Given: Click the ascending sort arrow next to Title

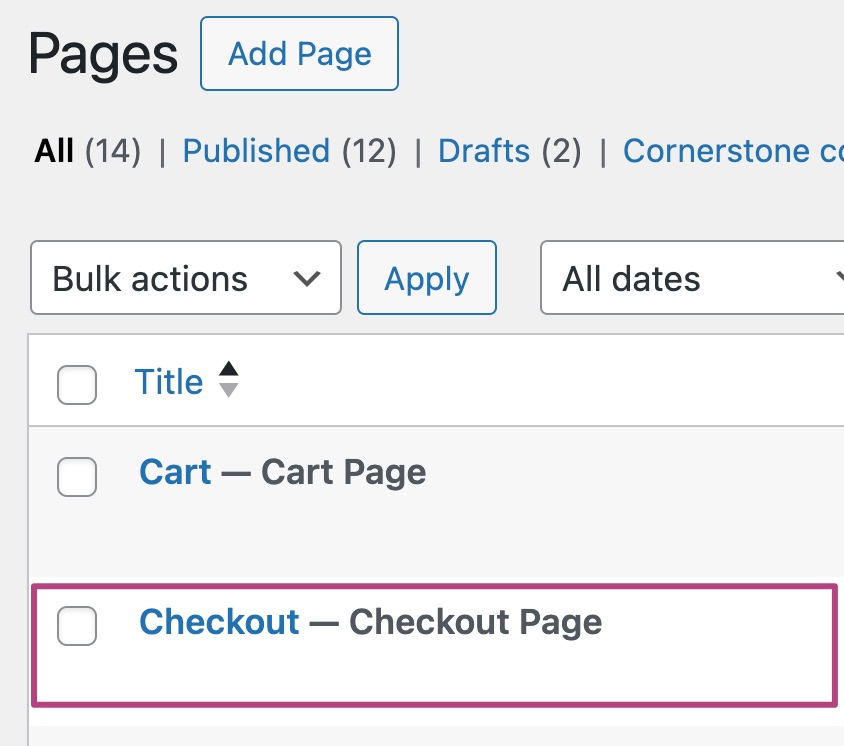Looking at the screenshot, I should click(x=229, y=370).
